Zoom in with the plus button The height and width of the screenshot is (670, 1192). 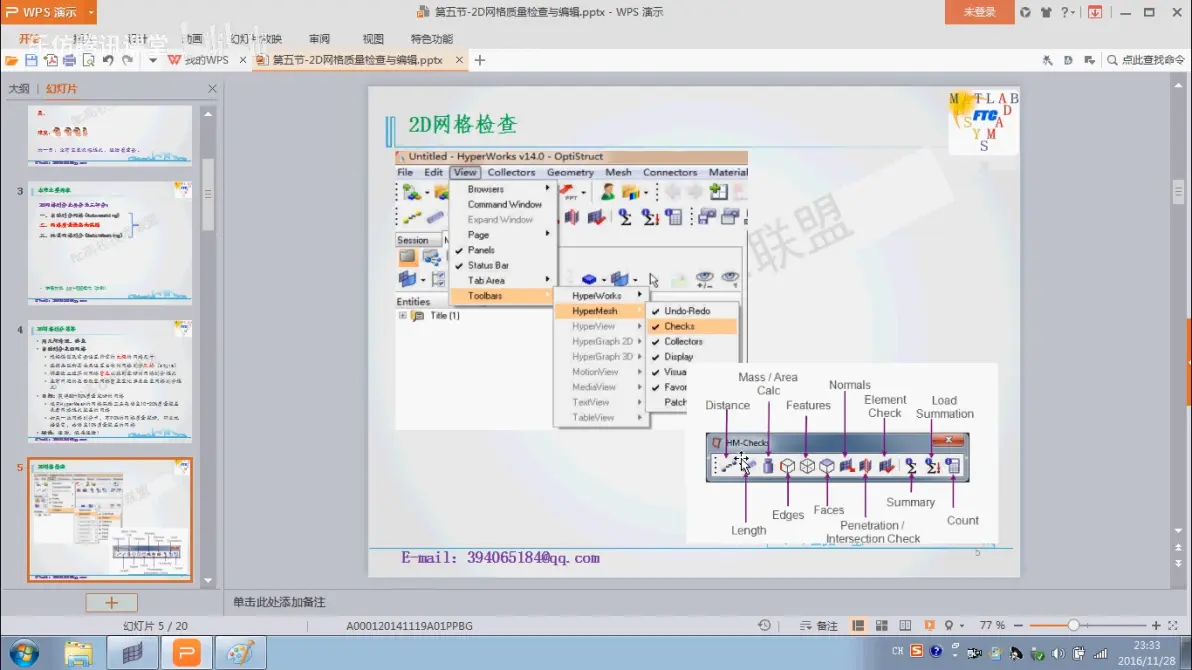tap(1156, 625)
